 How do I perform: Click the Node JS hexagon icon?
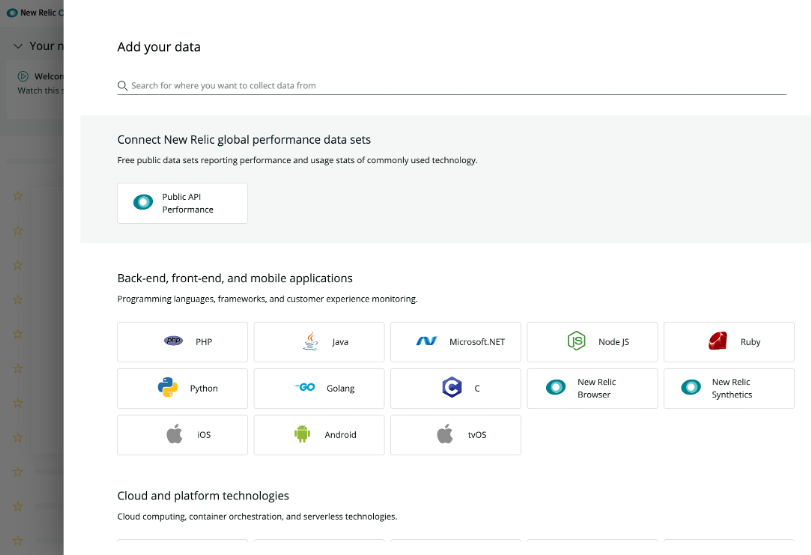point(576,341)
